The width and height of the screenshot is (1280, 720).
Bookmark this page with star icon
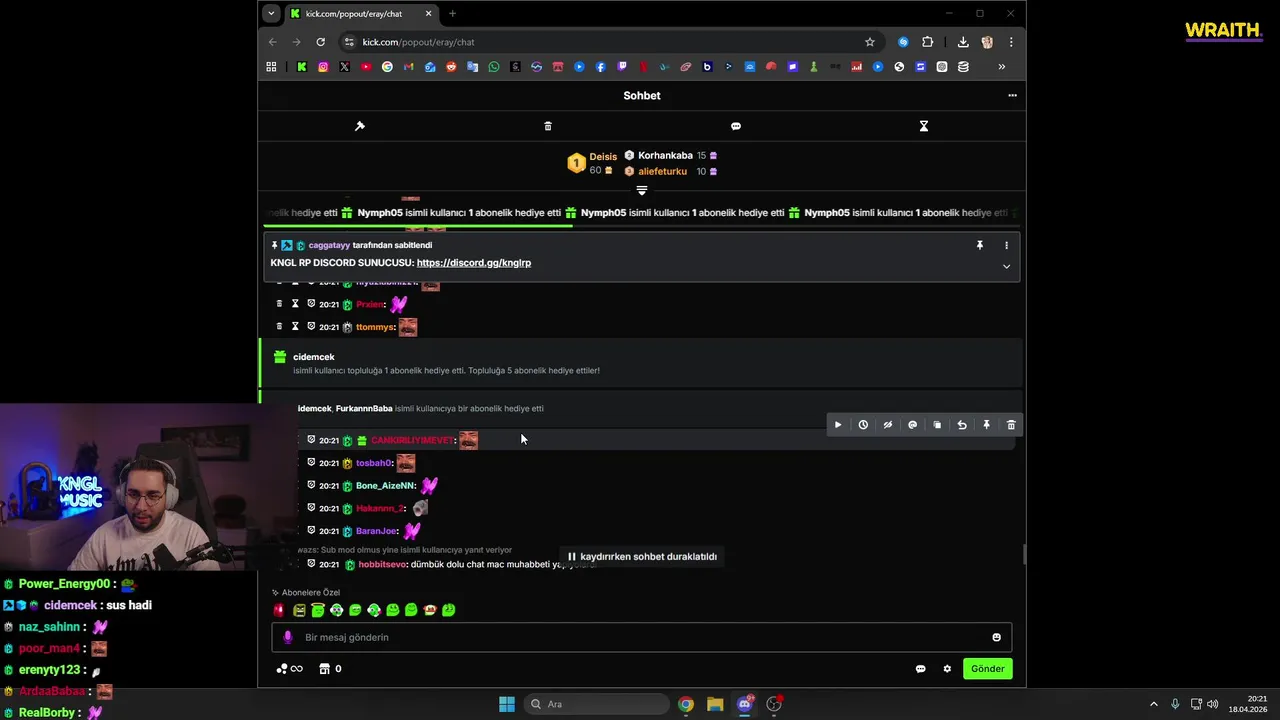(x=870, y=42)
